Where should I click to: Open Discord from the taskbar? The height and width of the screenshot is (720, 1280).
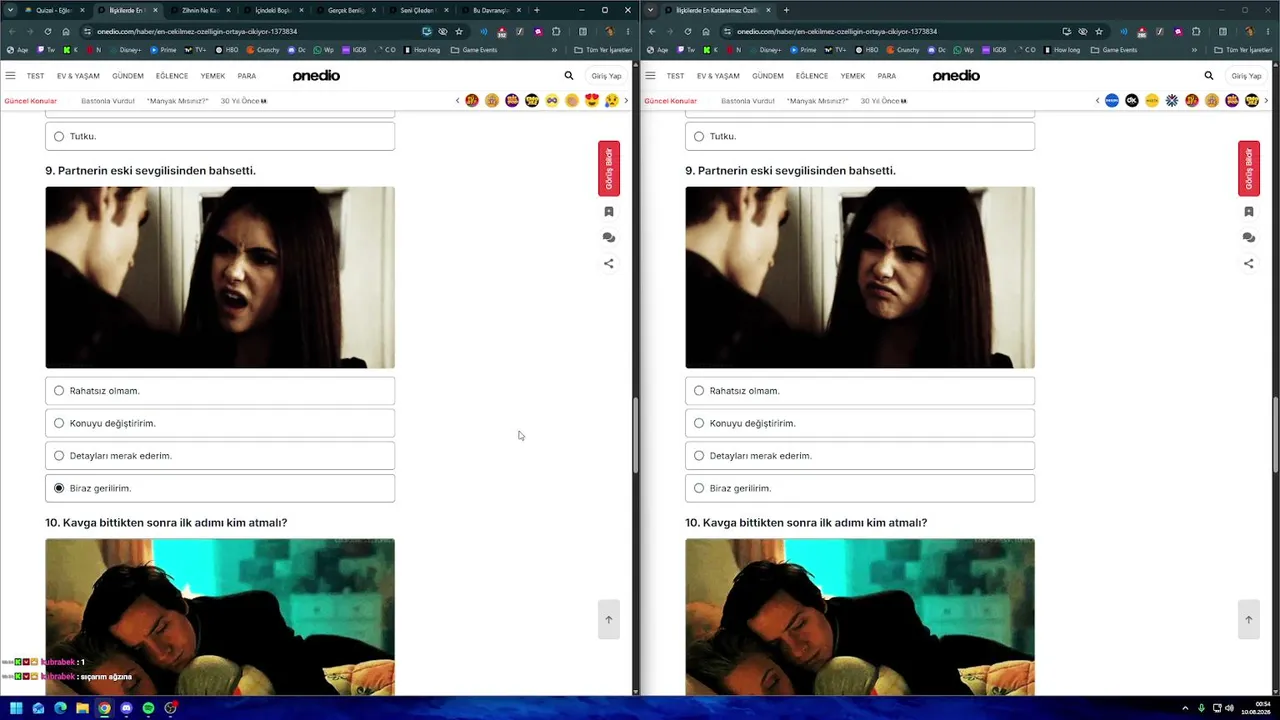coord(126,708)
